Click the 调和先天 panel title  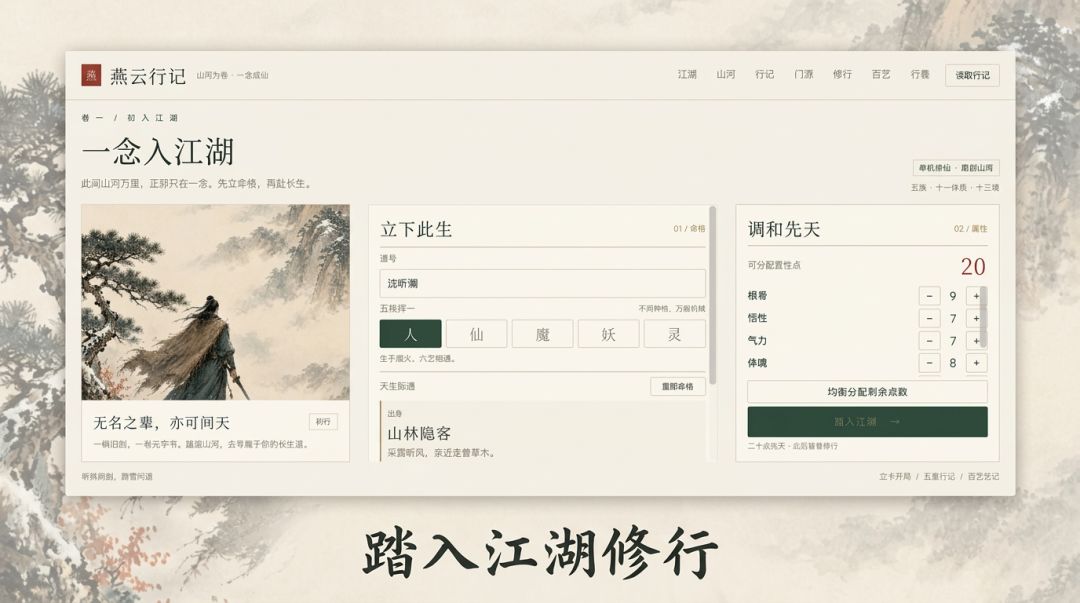tap(784, 229)
